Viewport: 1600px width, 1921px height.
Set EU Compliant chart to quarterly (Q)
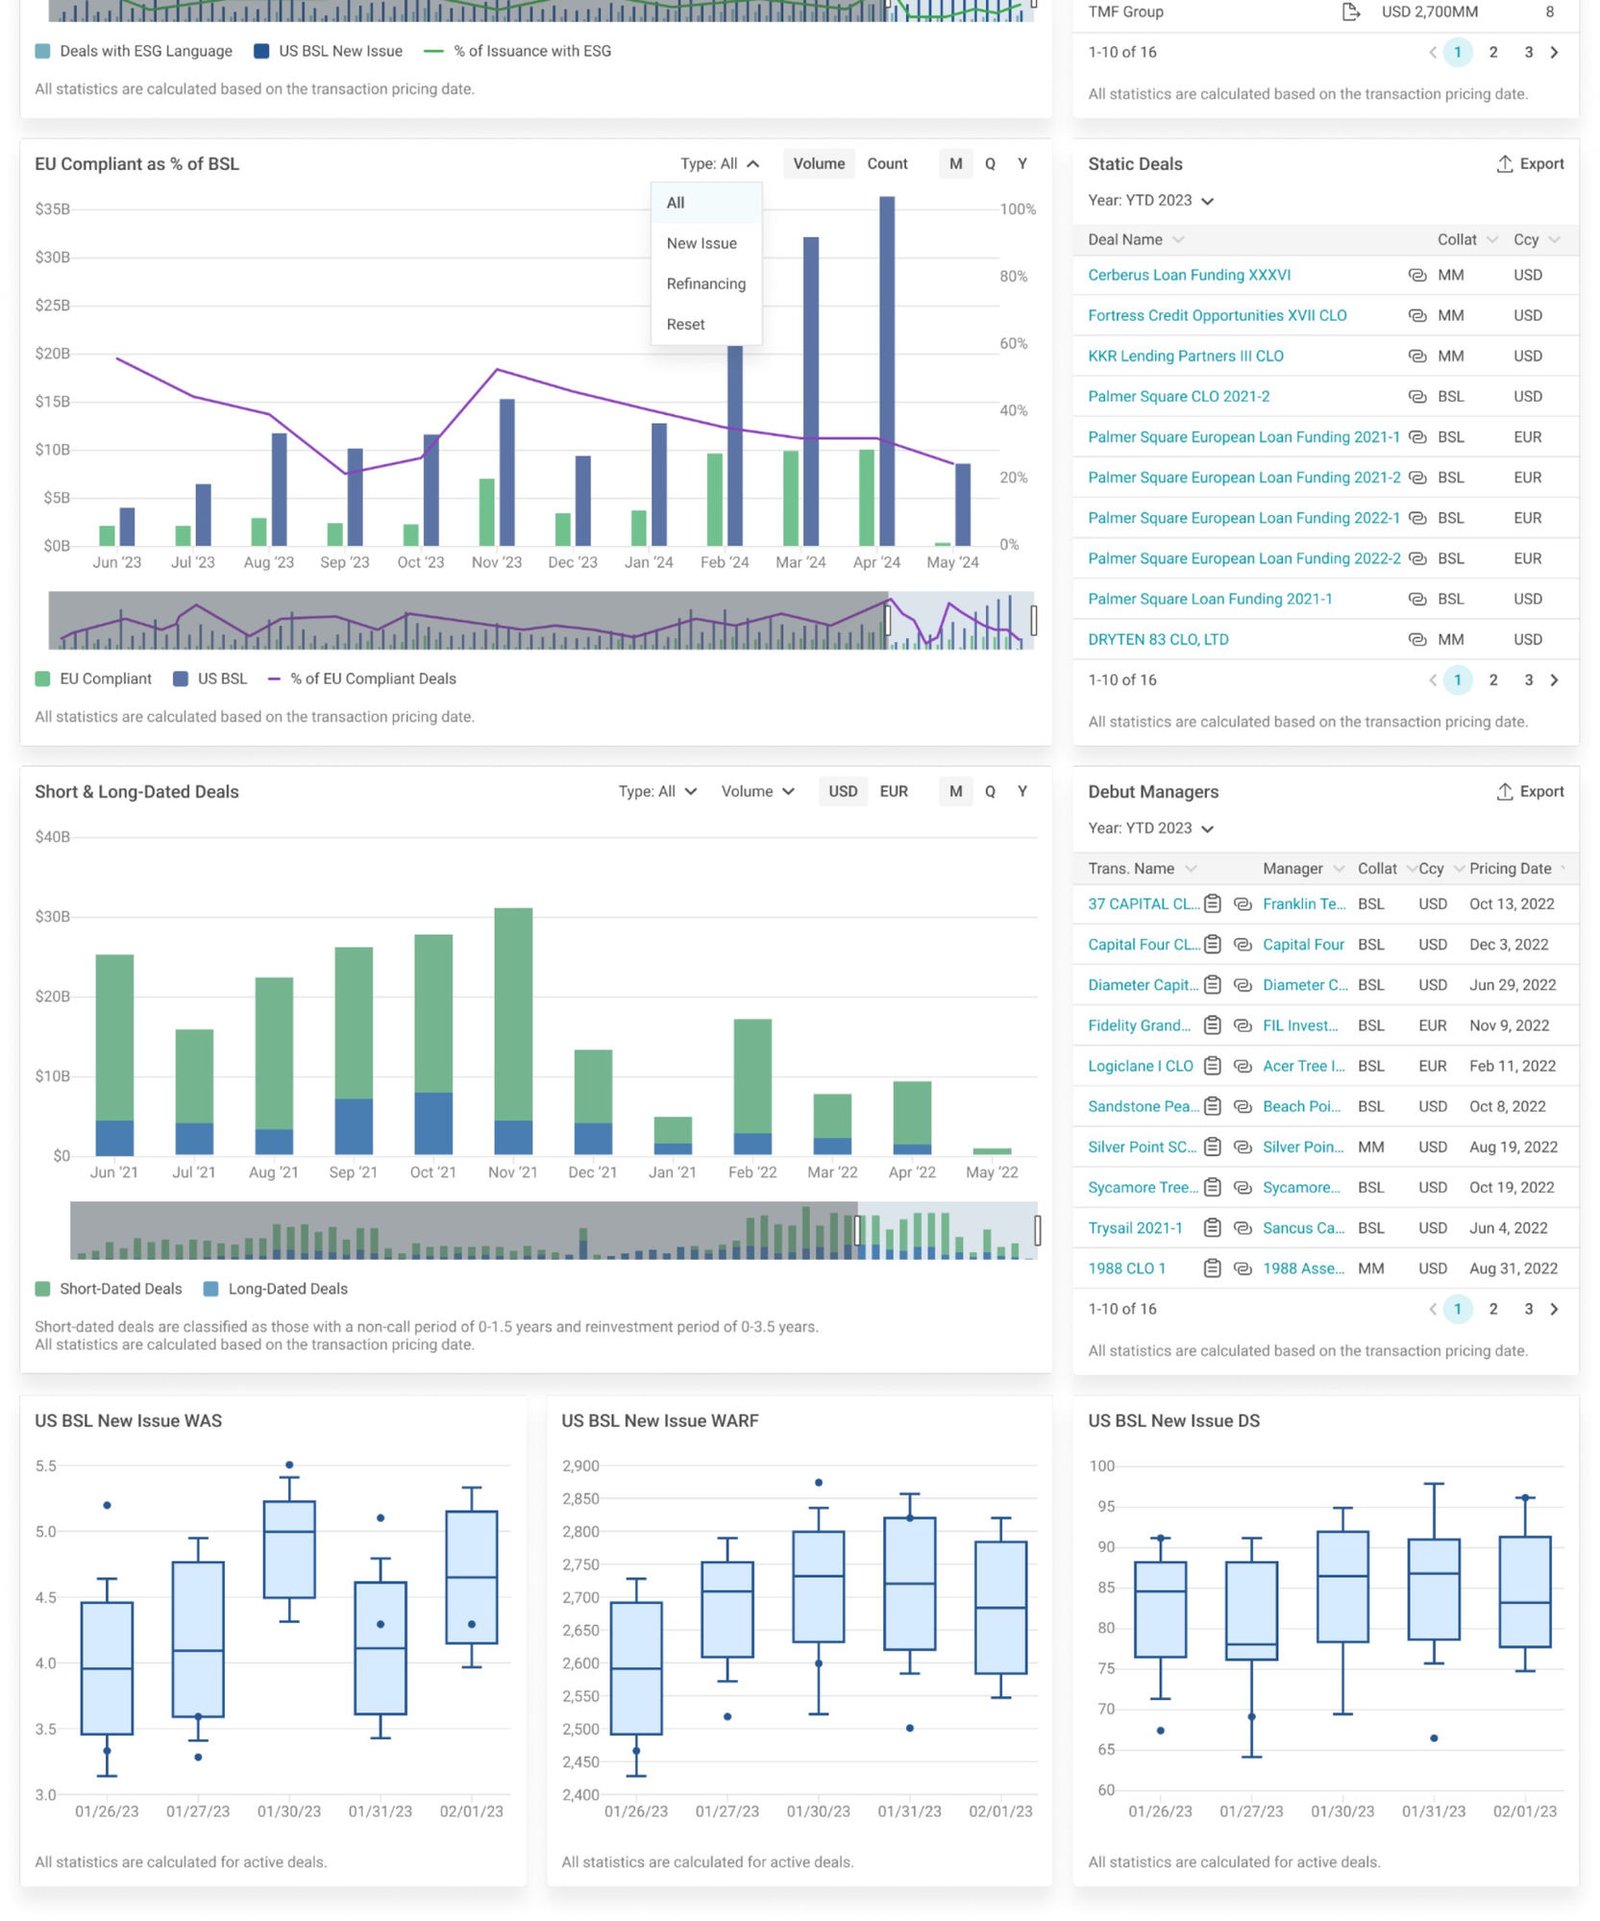(x=990, y=164)
